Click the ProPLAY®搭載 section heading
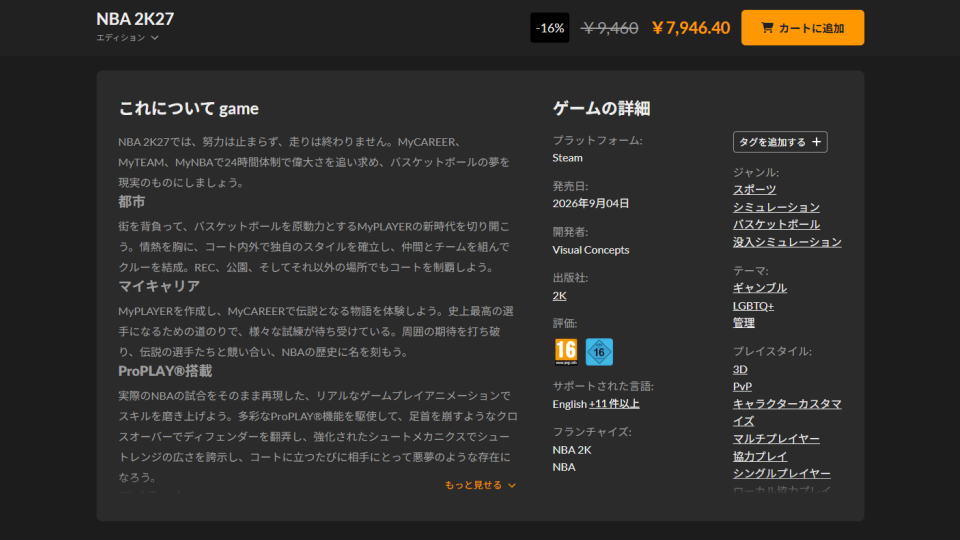Screen dimensions: 960x540 pos(165,371)
